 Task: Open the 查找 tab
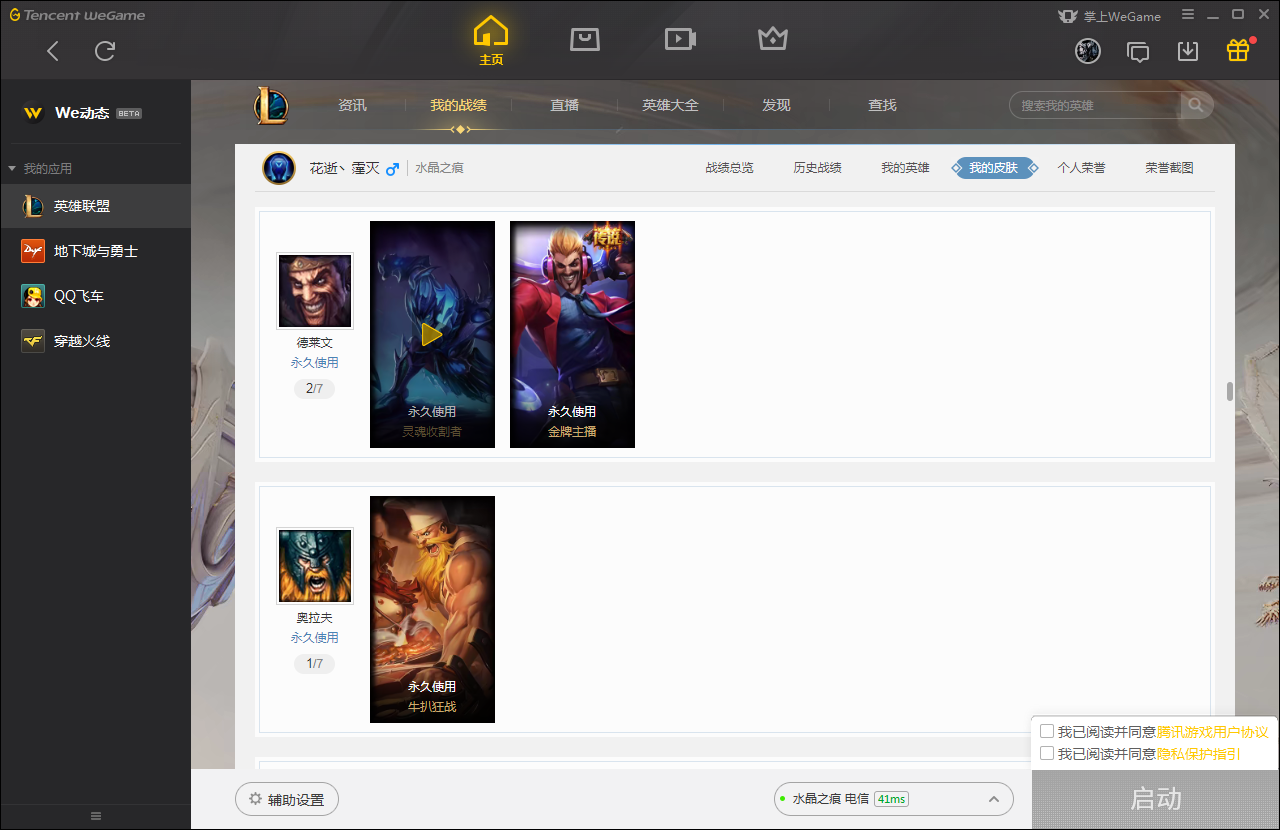[882, 105]
